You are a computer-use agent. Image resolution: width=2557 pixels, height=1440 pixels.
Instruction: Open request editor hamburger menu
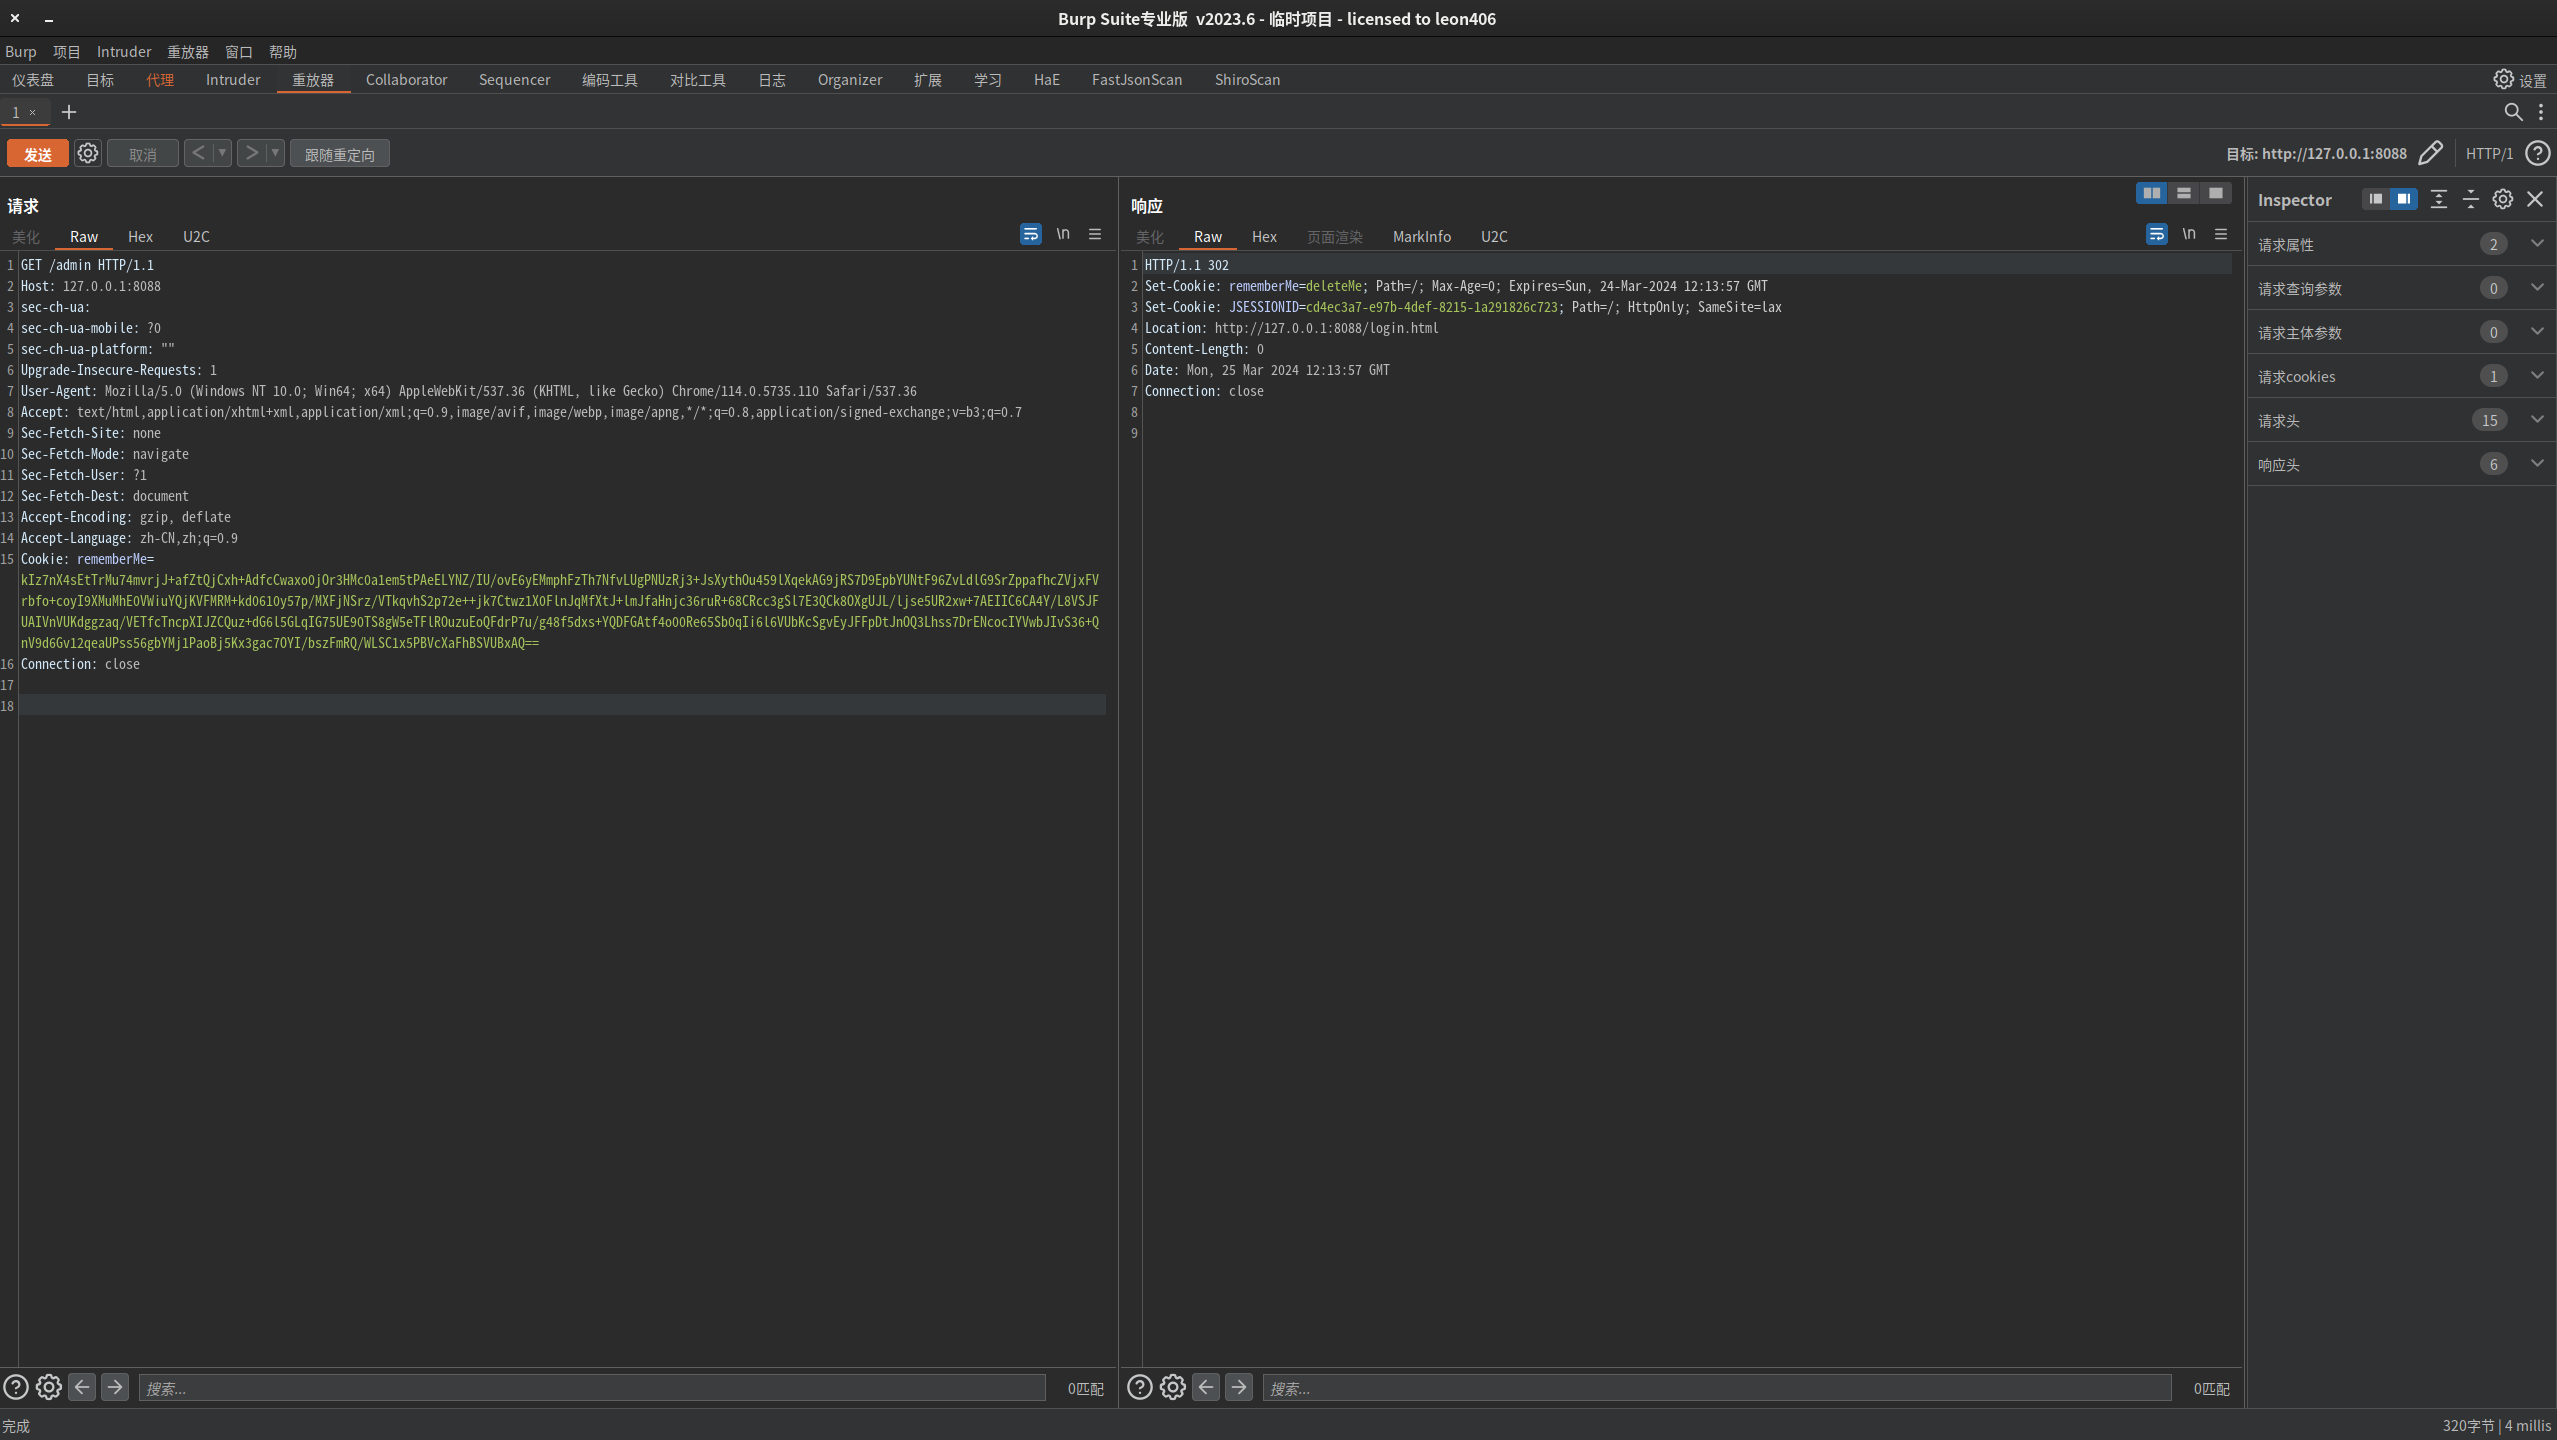coord(1095,234)
